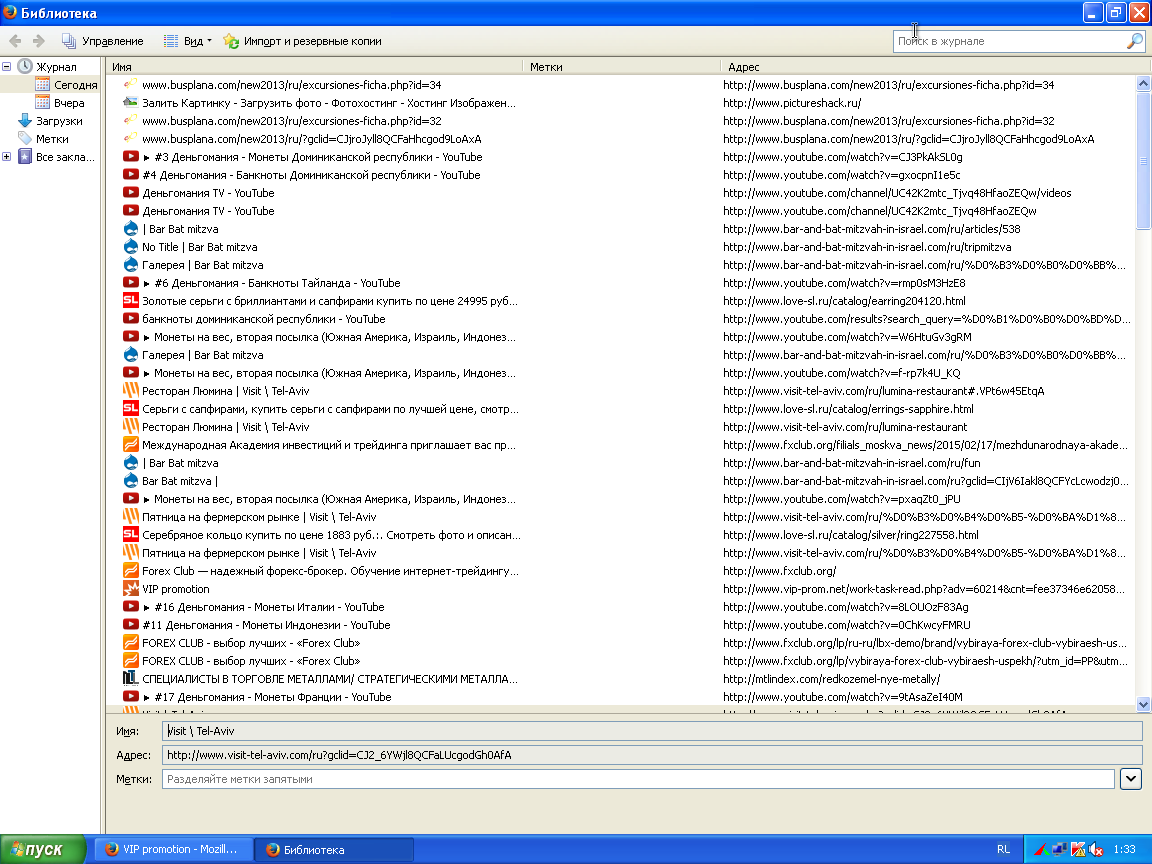This screenshot has height=864, width=1152.
Task: Click the Метки tags input field
Action: pos(638,779)
